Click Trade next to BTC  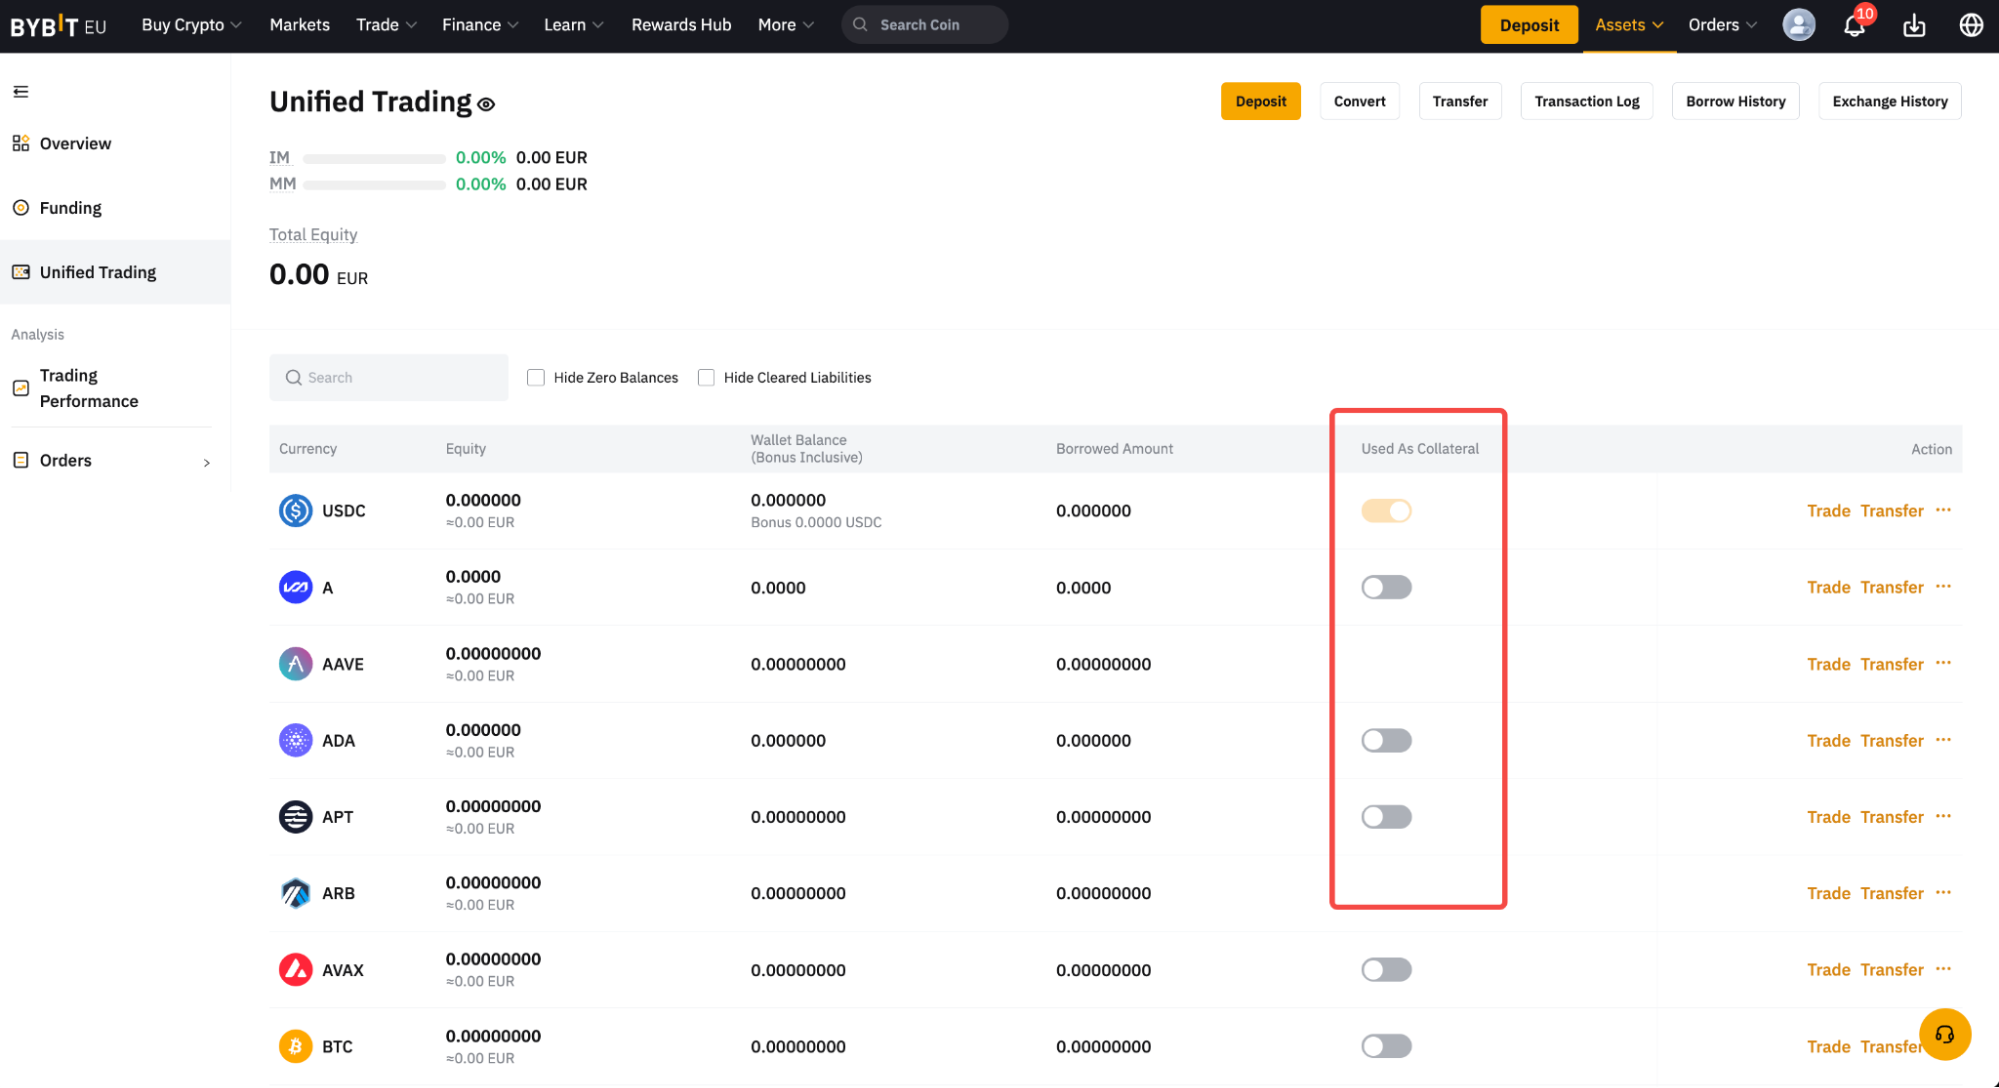1828,1046
